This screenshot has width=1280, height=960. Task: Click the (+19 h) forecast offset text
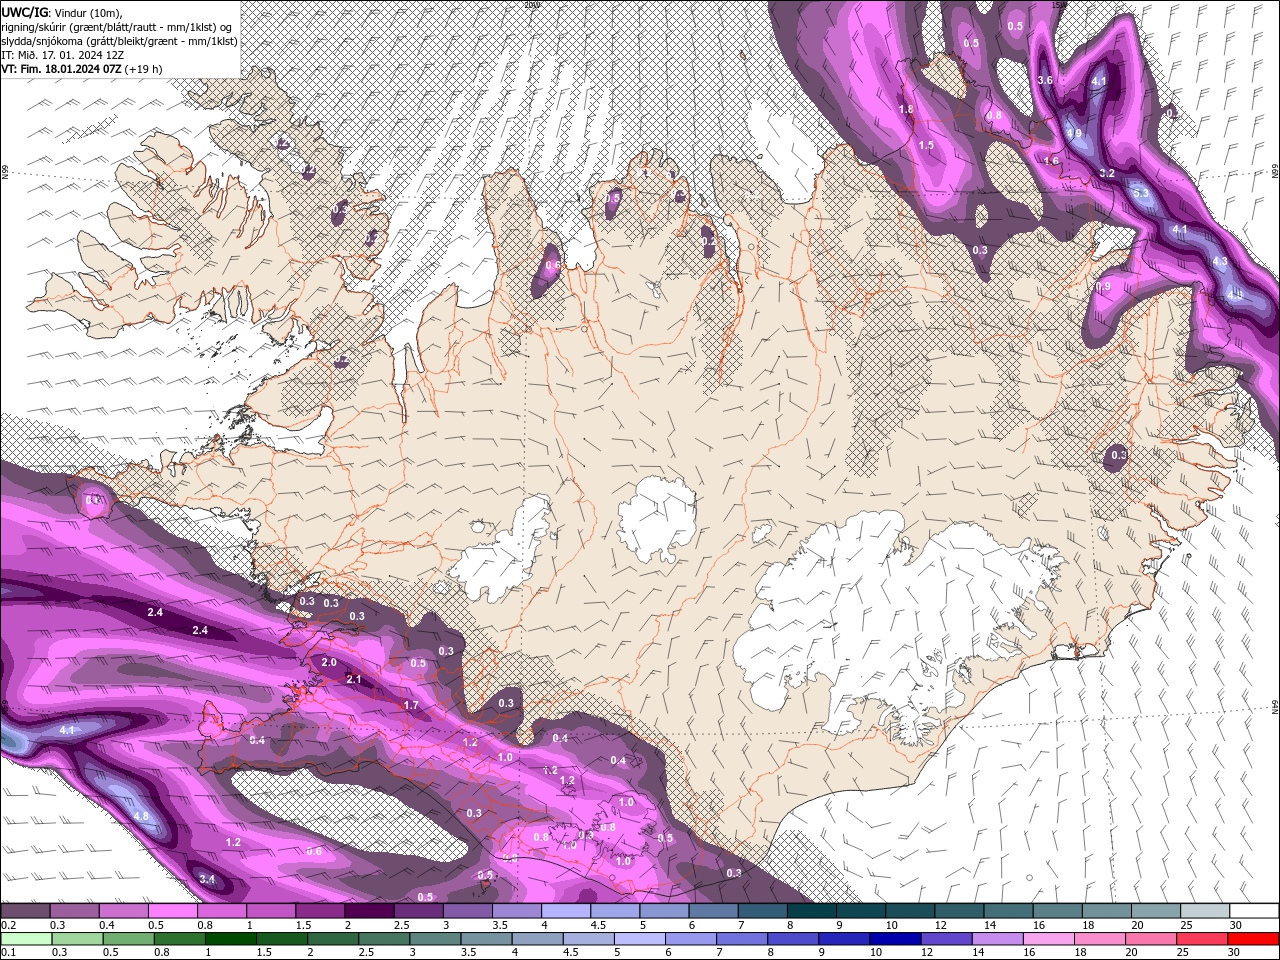(x=143, y=69)
